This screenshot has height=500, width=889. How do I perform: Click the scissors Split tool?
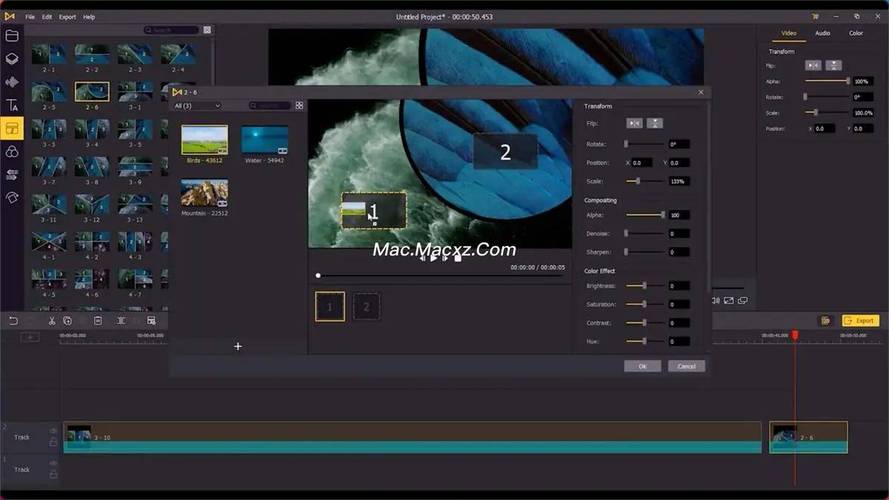coord(52,321)
